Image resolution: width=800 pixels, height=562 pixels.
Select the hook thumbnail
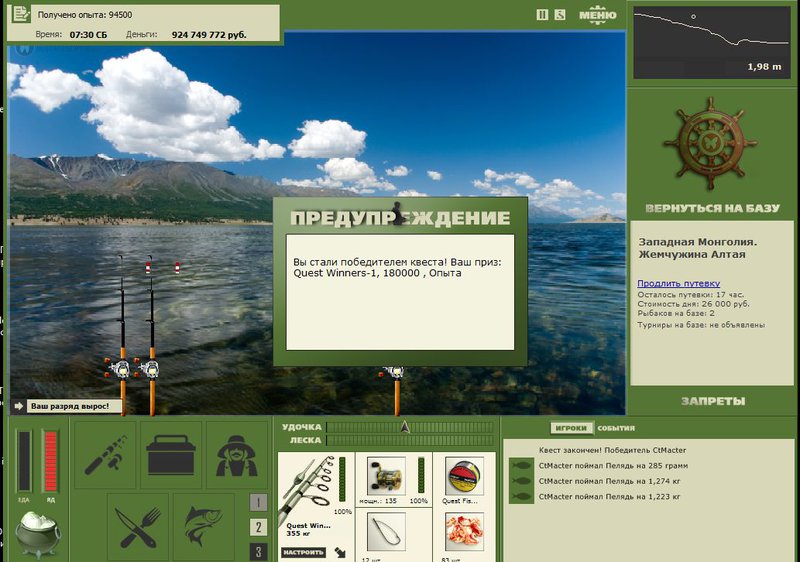[x=386, y=532]
